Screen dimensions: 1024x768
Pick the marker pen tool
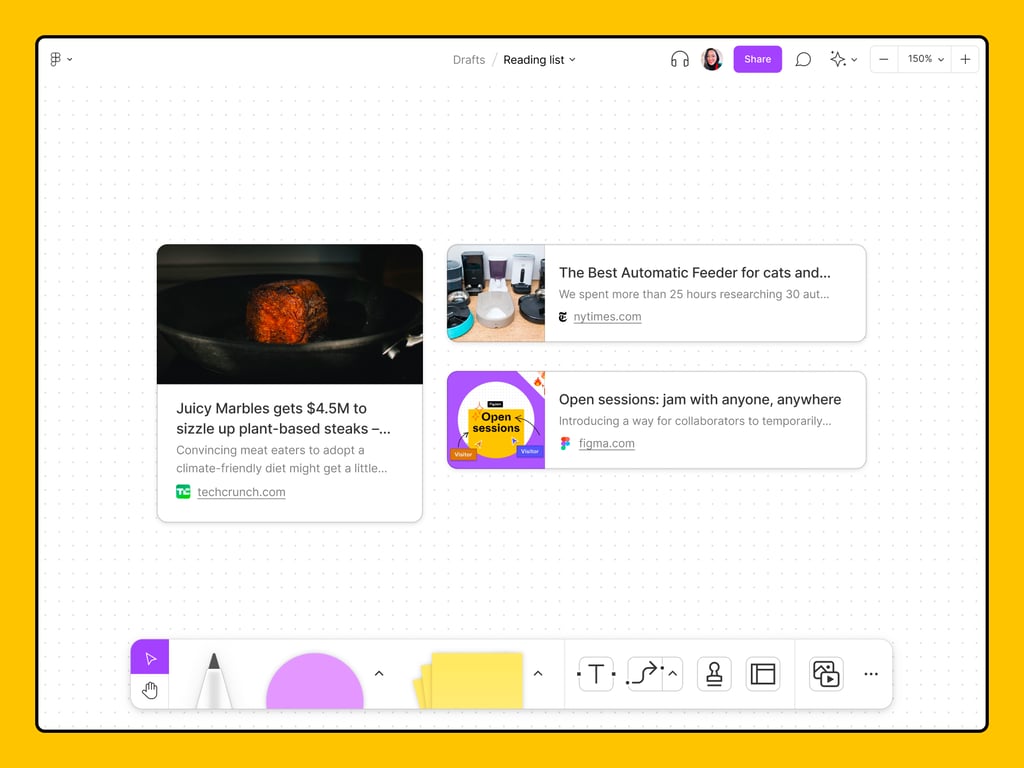click(214, 682)
